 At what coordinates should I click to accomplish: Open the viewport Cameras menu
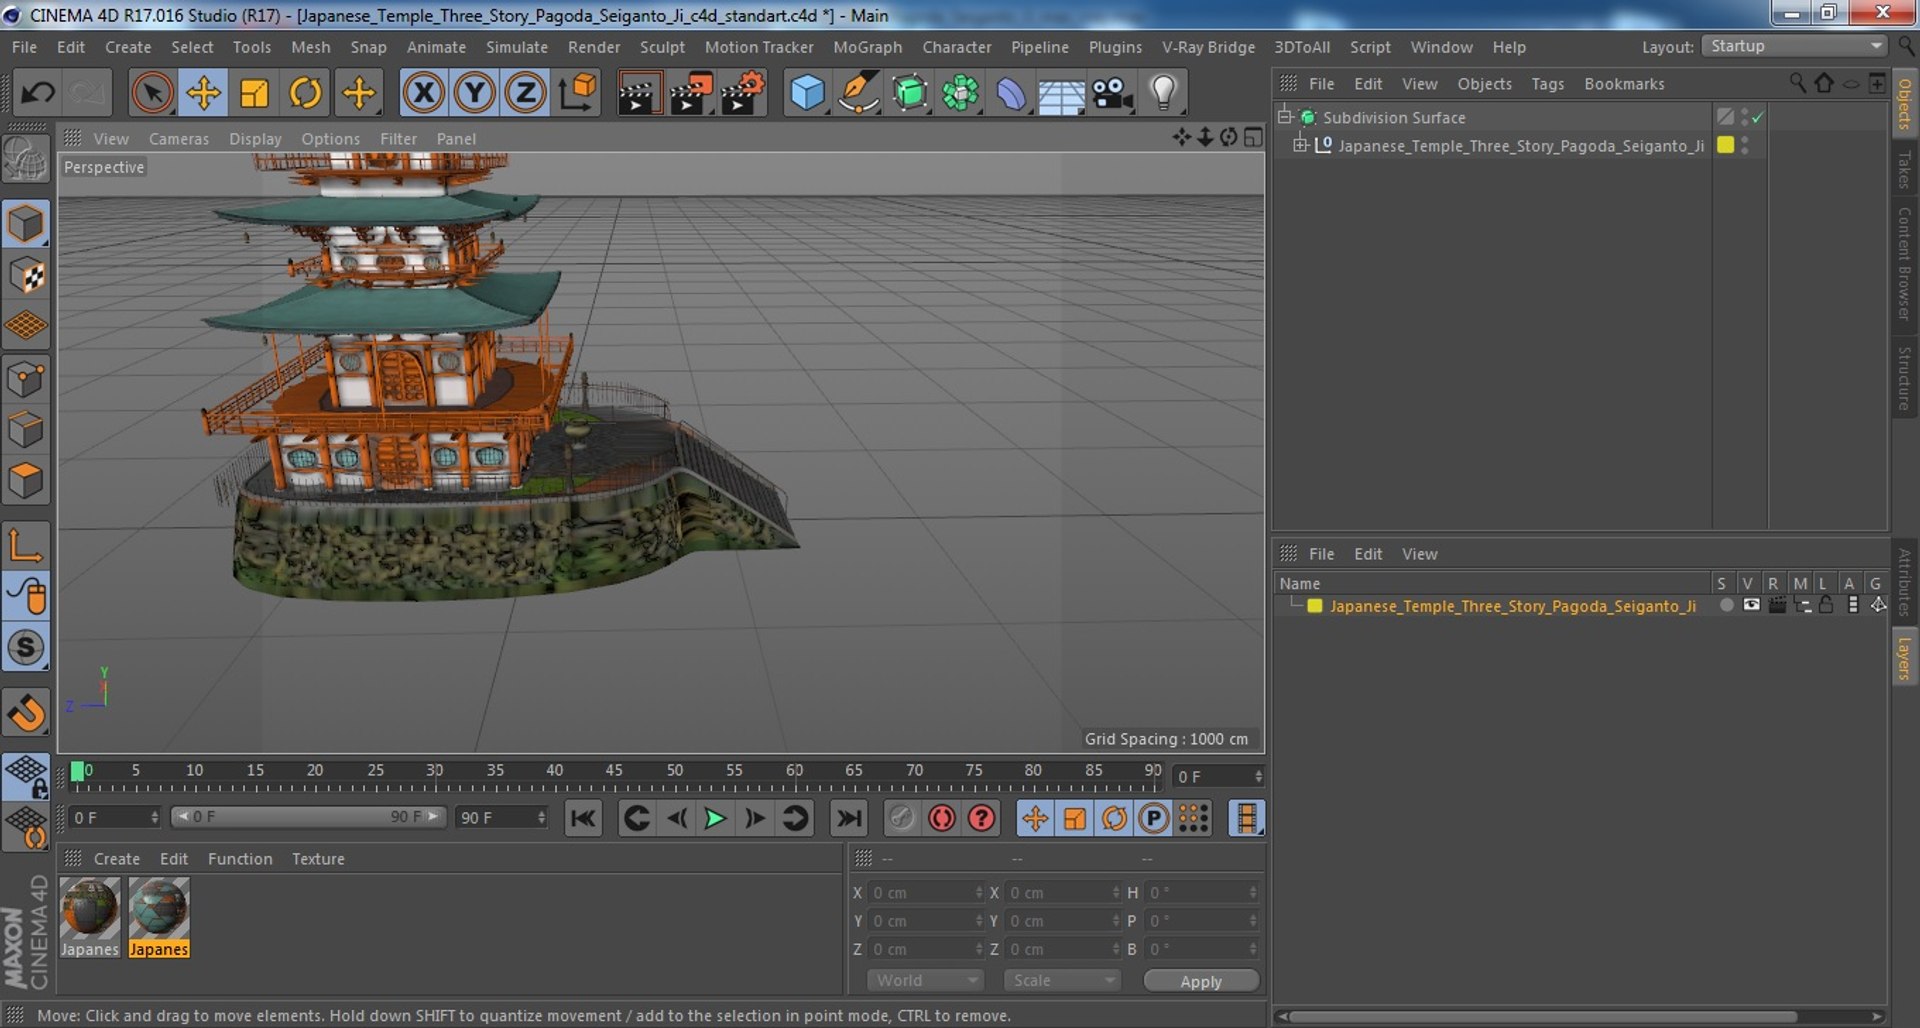click(179, 139)
